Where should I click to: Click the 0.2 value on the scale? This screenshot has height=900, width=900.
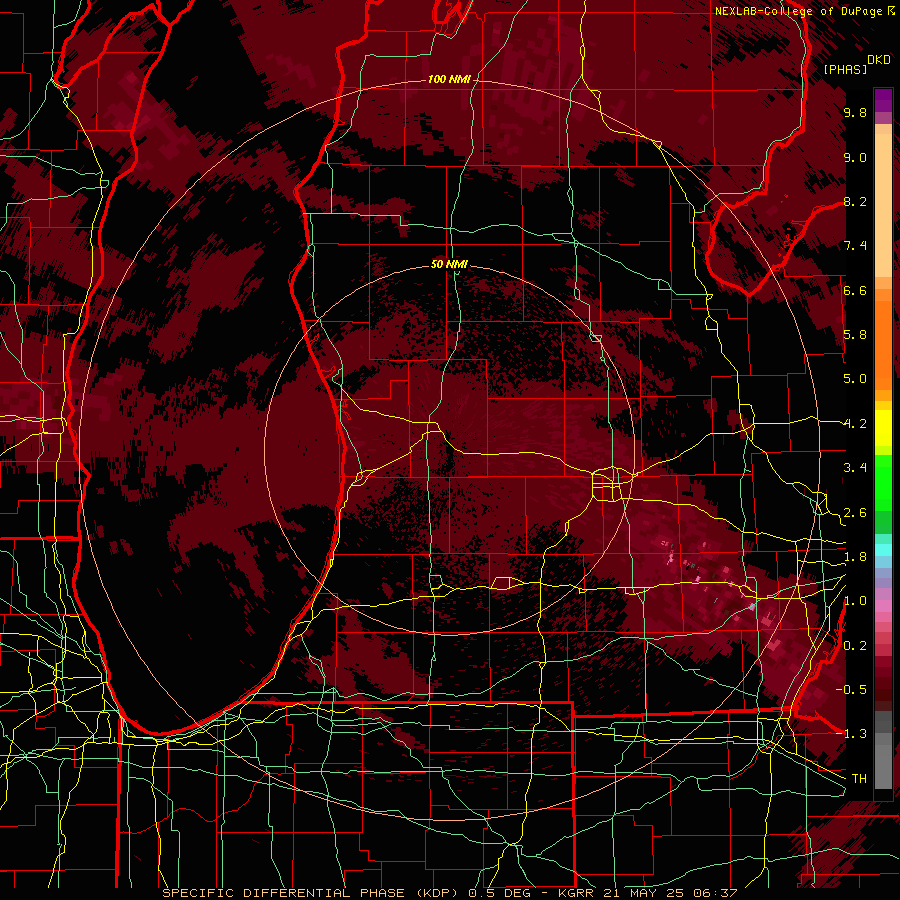855,646
